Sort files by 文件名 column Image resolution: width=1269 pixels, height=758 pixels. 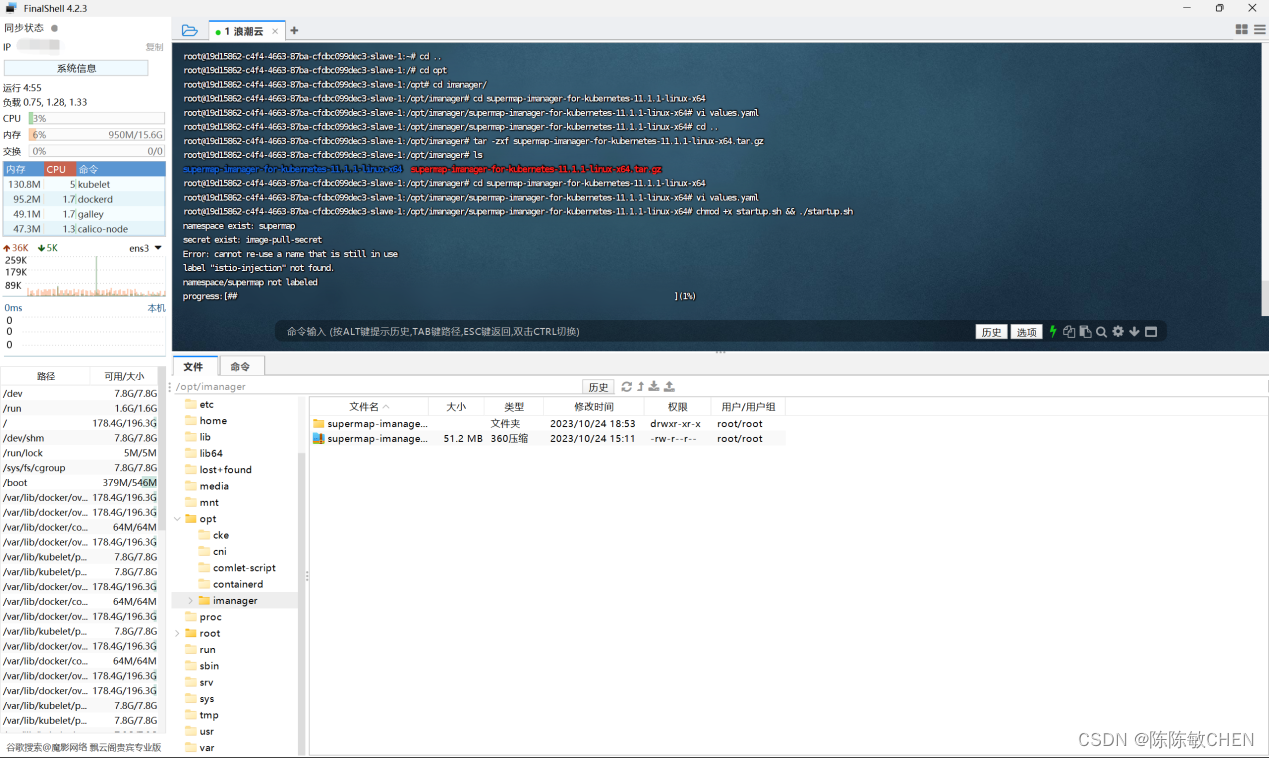tap(369, 407)
